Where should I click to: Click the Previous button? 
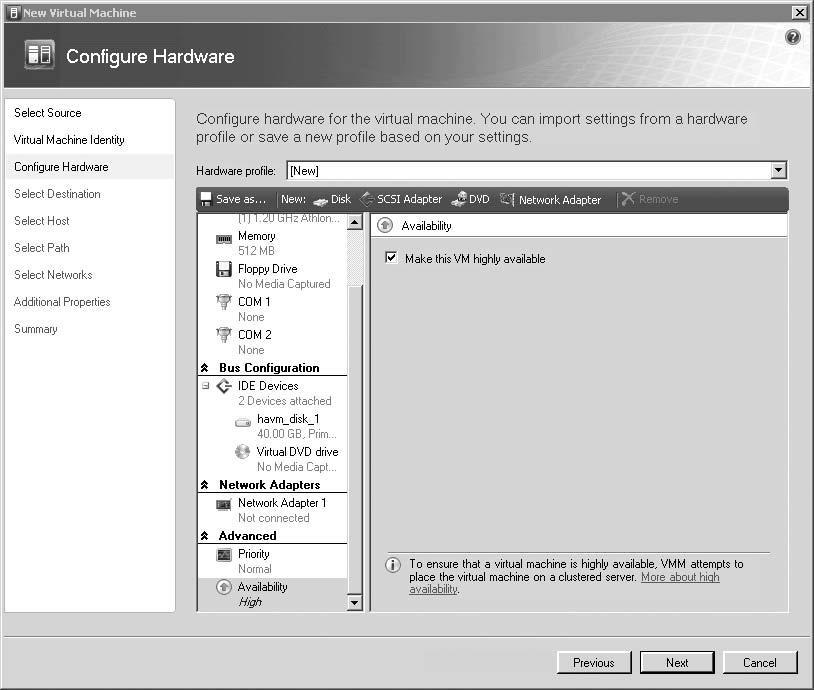tap(594, 662)
